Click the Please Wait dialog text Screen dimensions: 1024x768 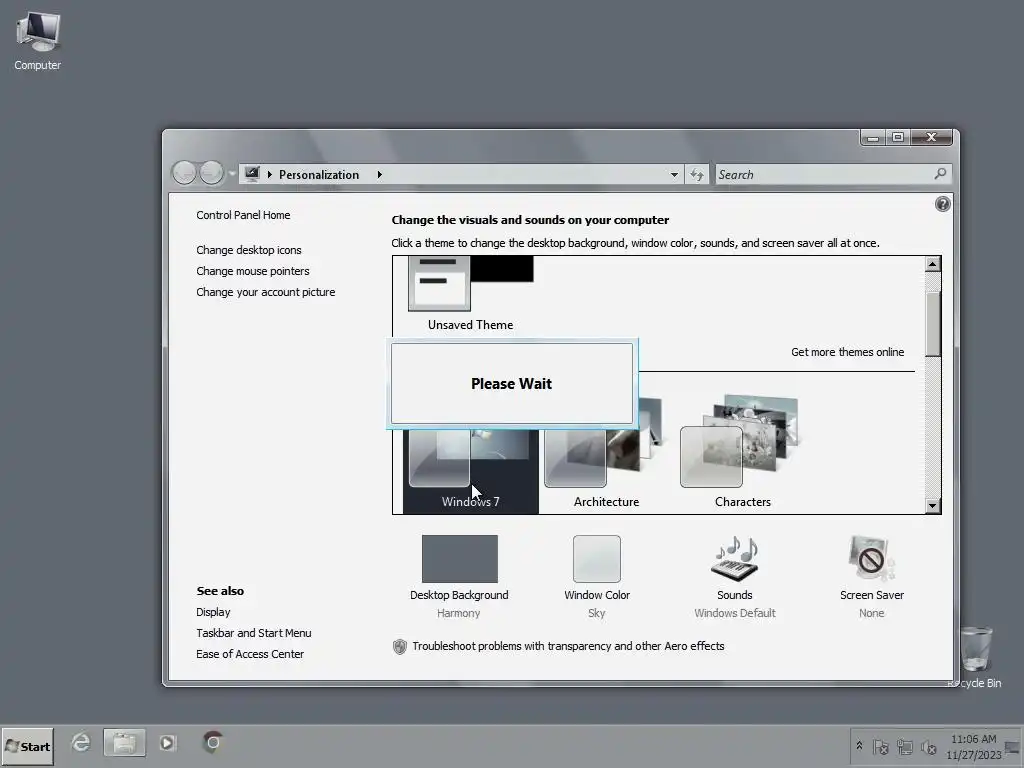511,383
